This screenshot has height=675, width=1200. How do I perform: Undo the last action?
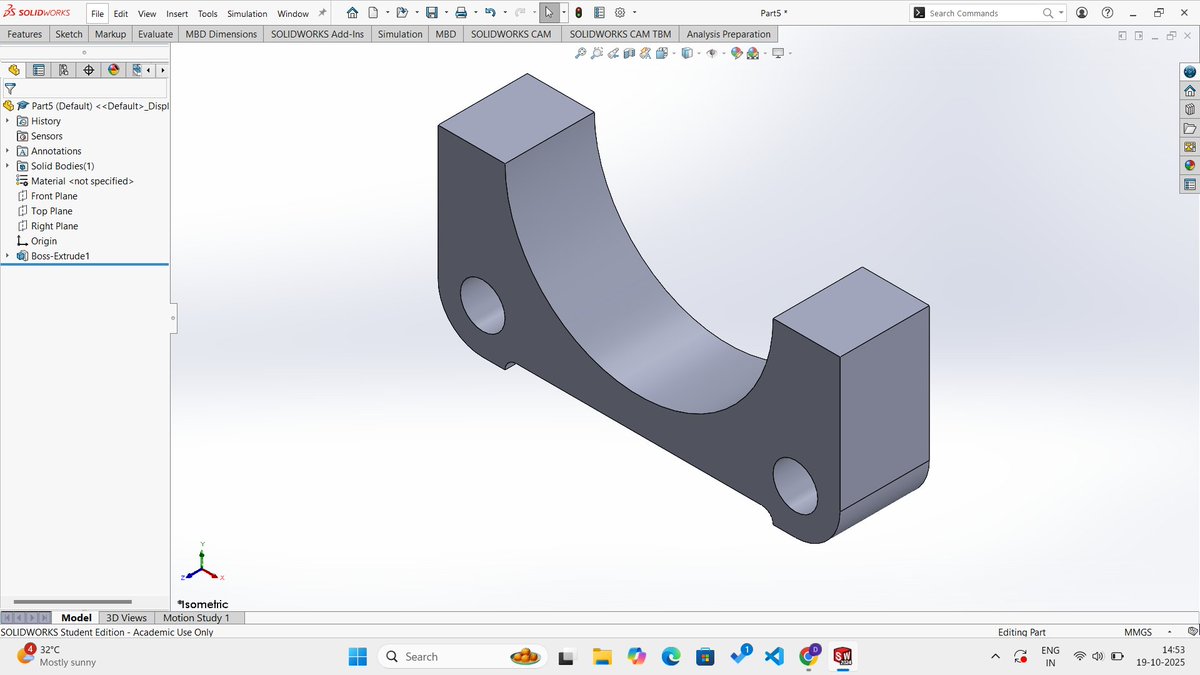(489, 13)
